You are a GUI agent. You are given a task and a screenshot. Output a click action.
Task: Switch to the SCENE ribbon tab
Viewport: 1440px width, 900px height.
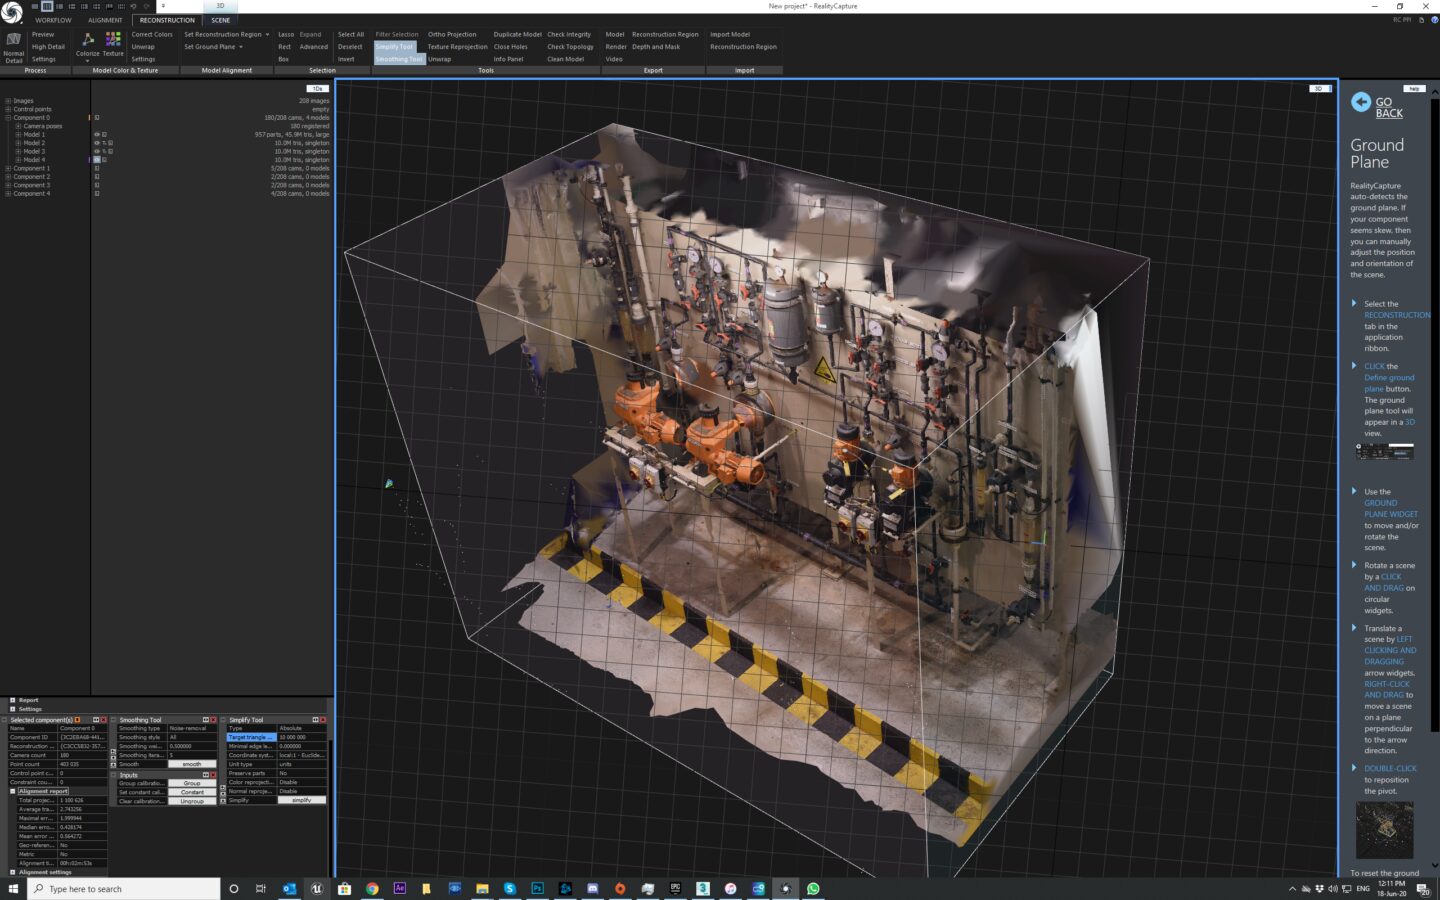click(221, 20)
